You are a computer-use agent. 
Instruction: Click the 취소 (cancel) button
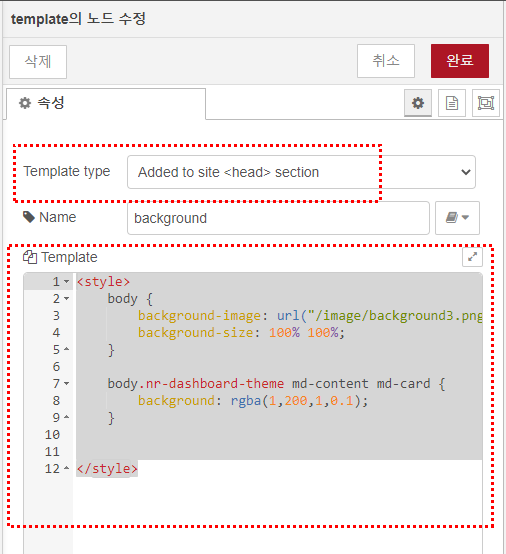[x=386, y=61]
